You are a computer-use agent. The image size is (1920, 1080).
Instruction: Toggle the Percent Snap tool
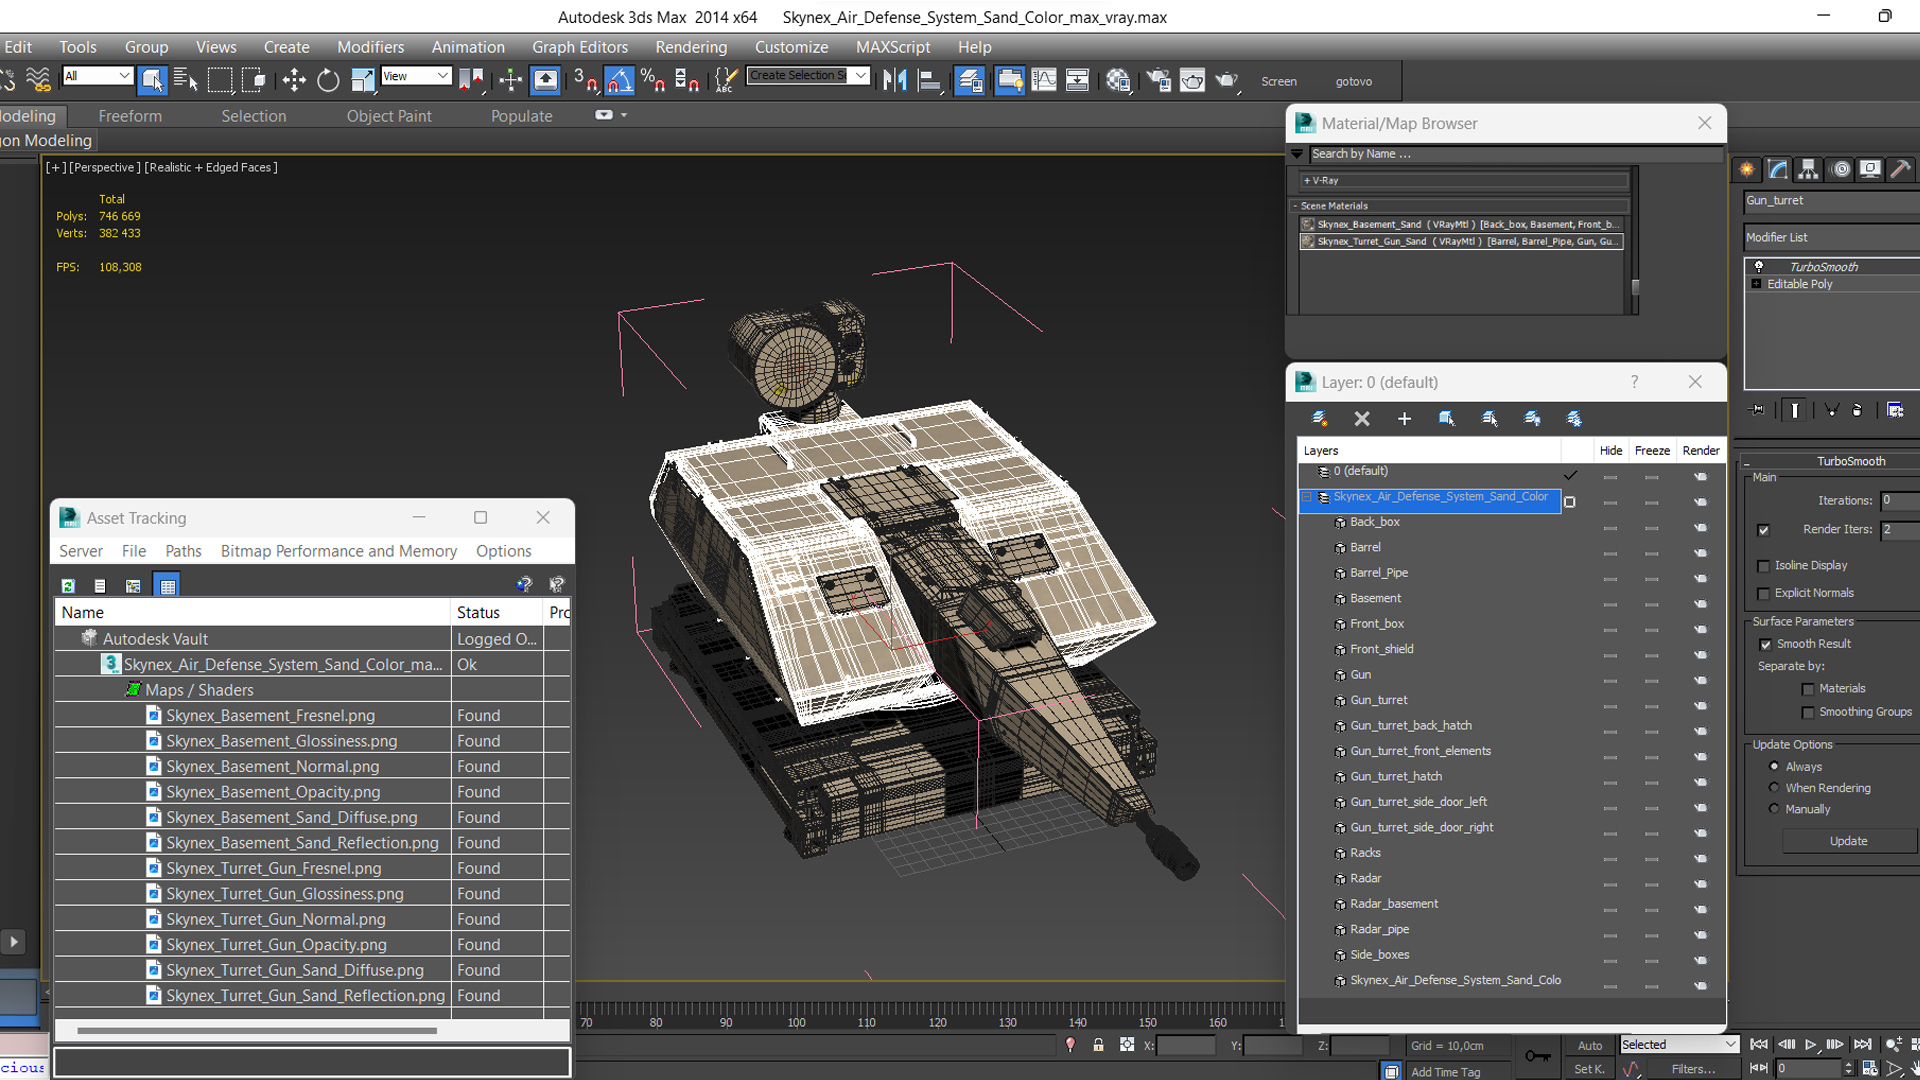pos(653,80)
